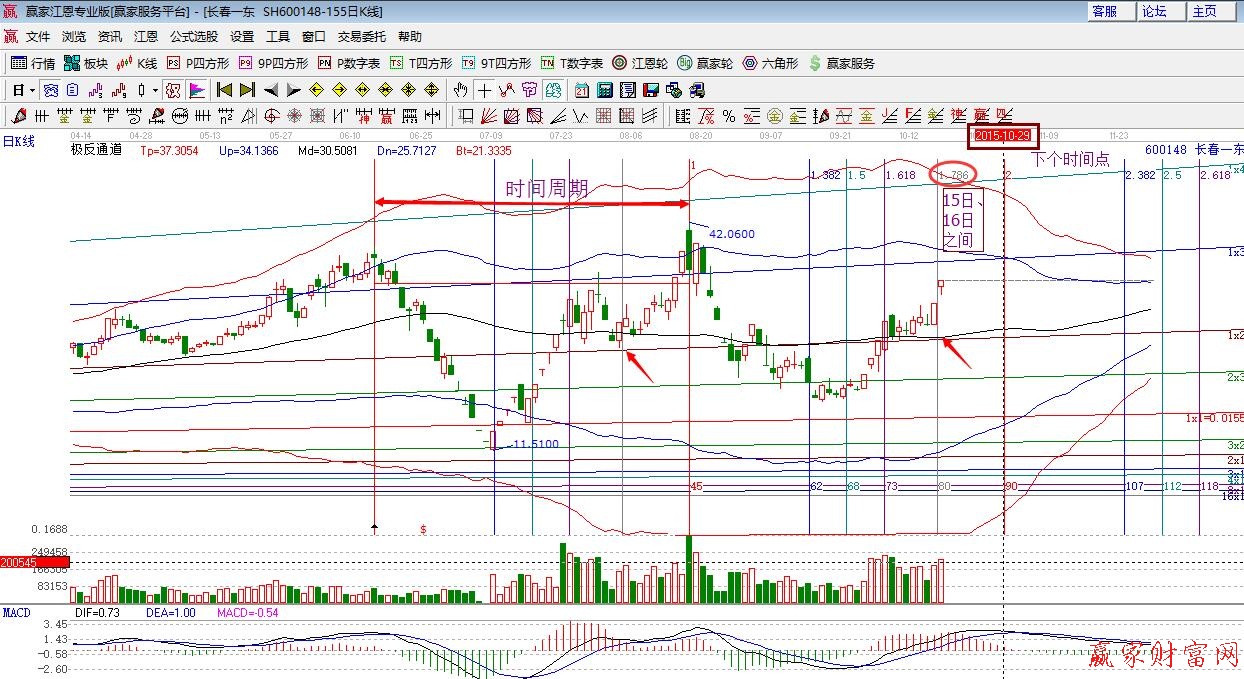Viewport: 1244px width, 679px height.
Task: Expand the candlestick style dropdown arrow
Action: pyautogui.click(x=155, y=90)
